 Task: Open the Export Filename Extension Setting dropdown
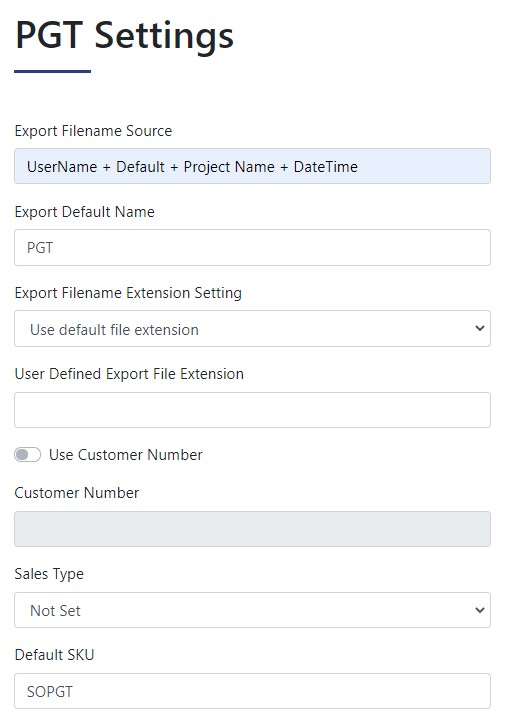tap(252, 329)
